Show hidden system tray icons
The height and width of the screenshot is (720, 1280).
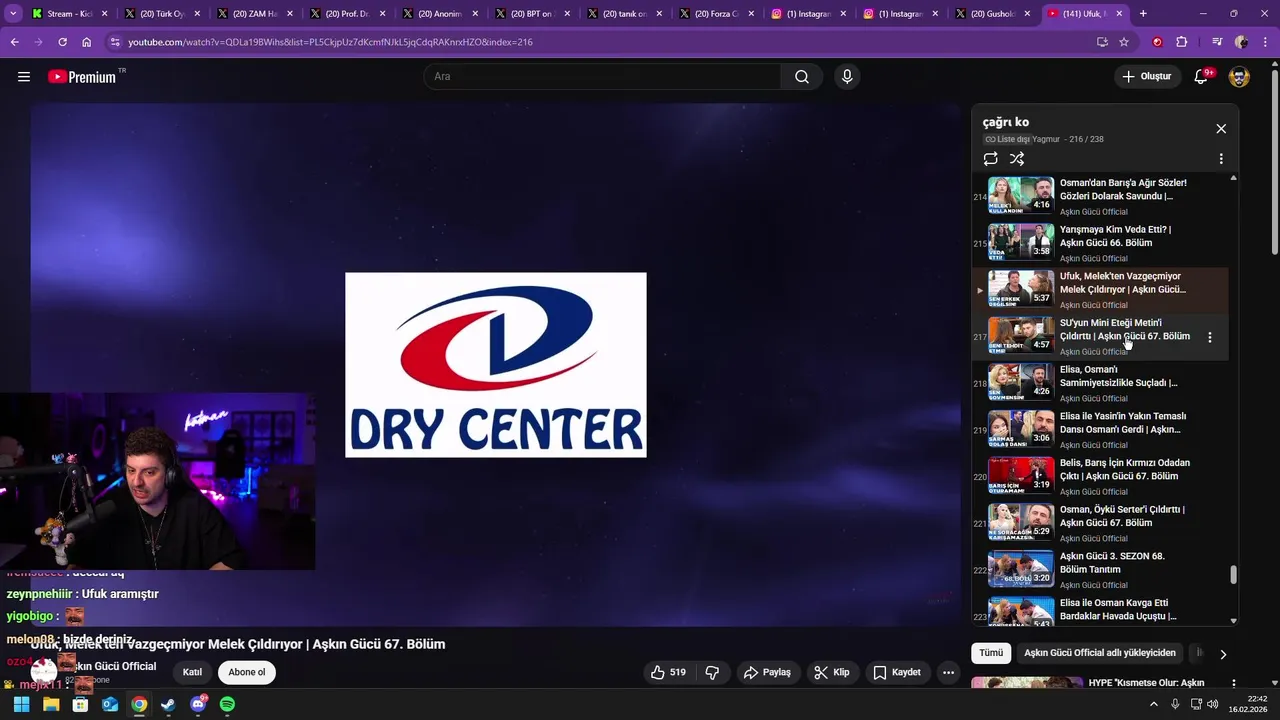tap(1156, 704)
